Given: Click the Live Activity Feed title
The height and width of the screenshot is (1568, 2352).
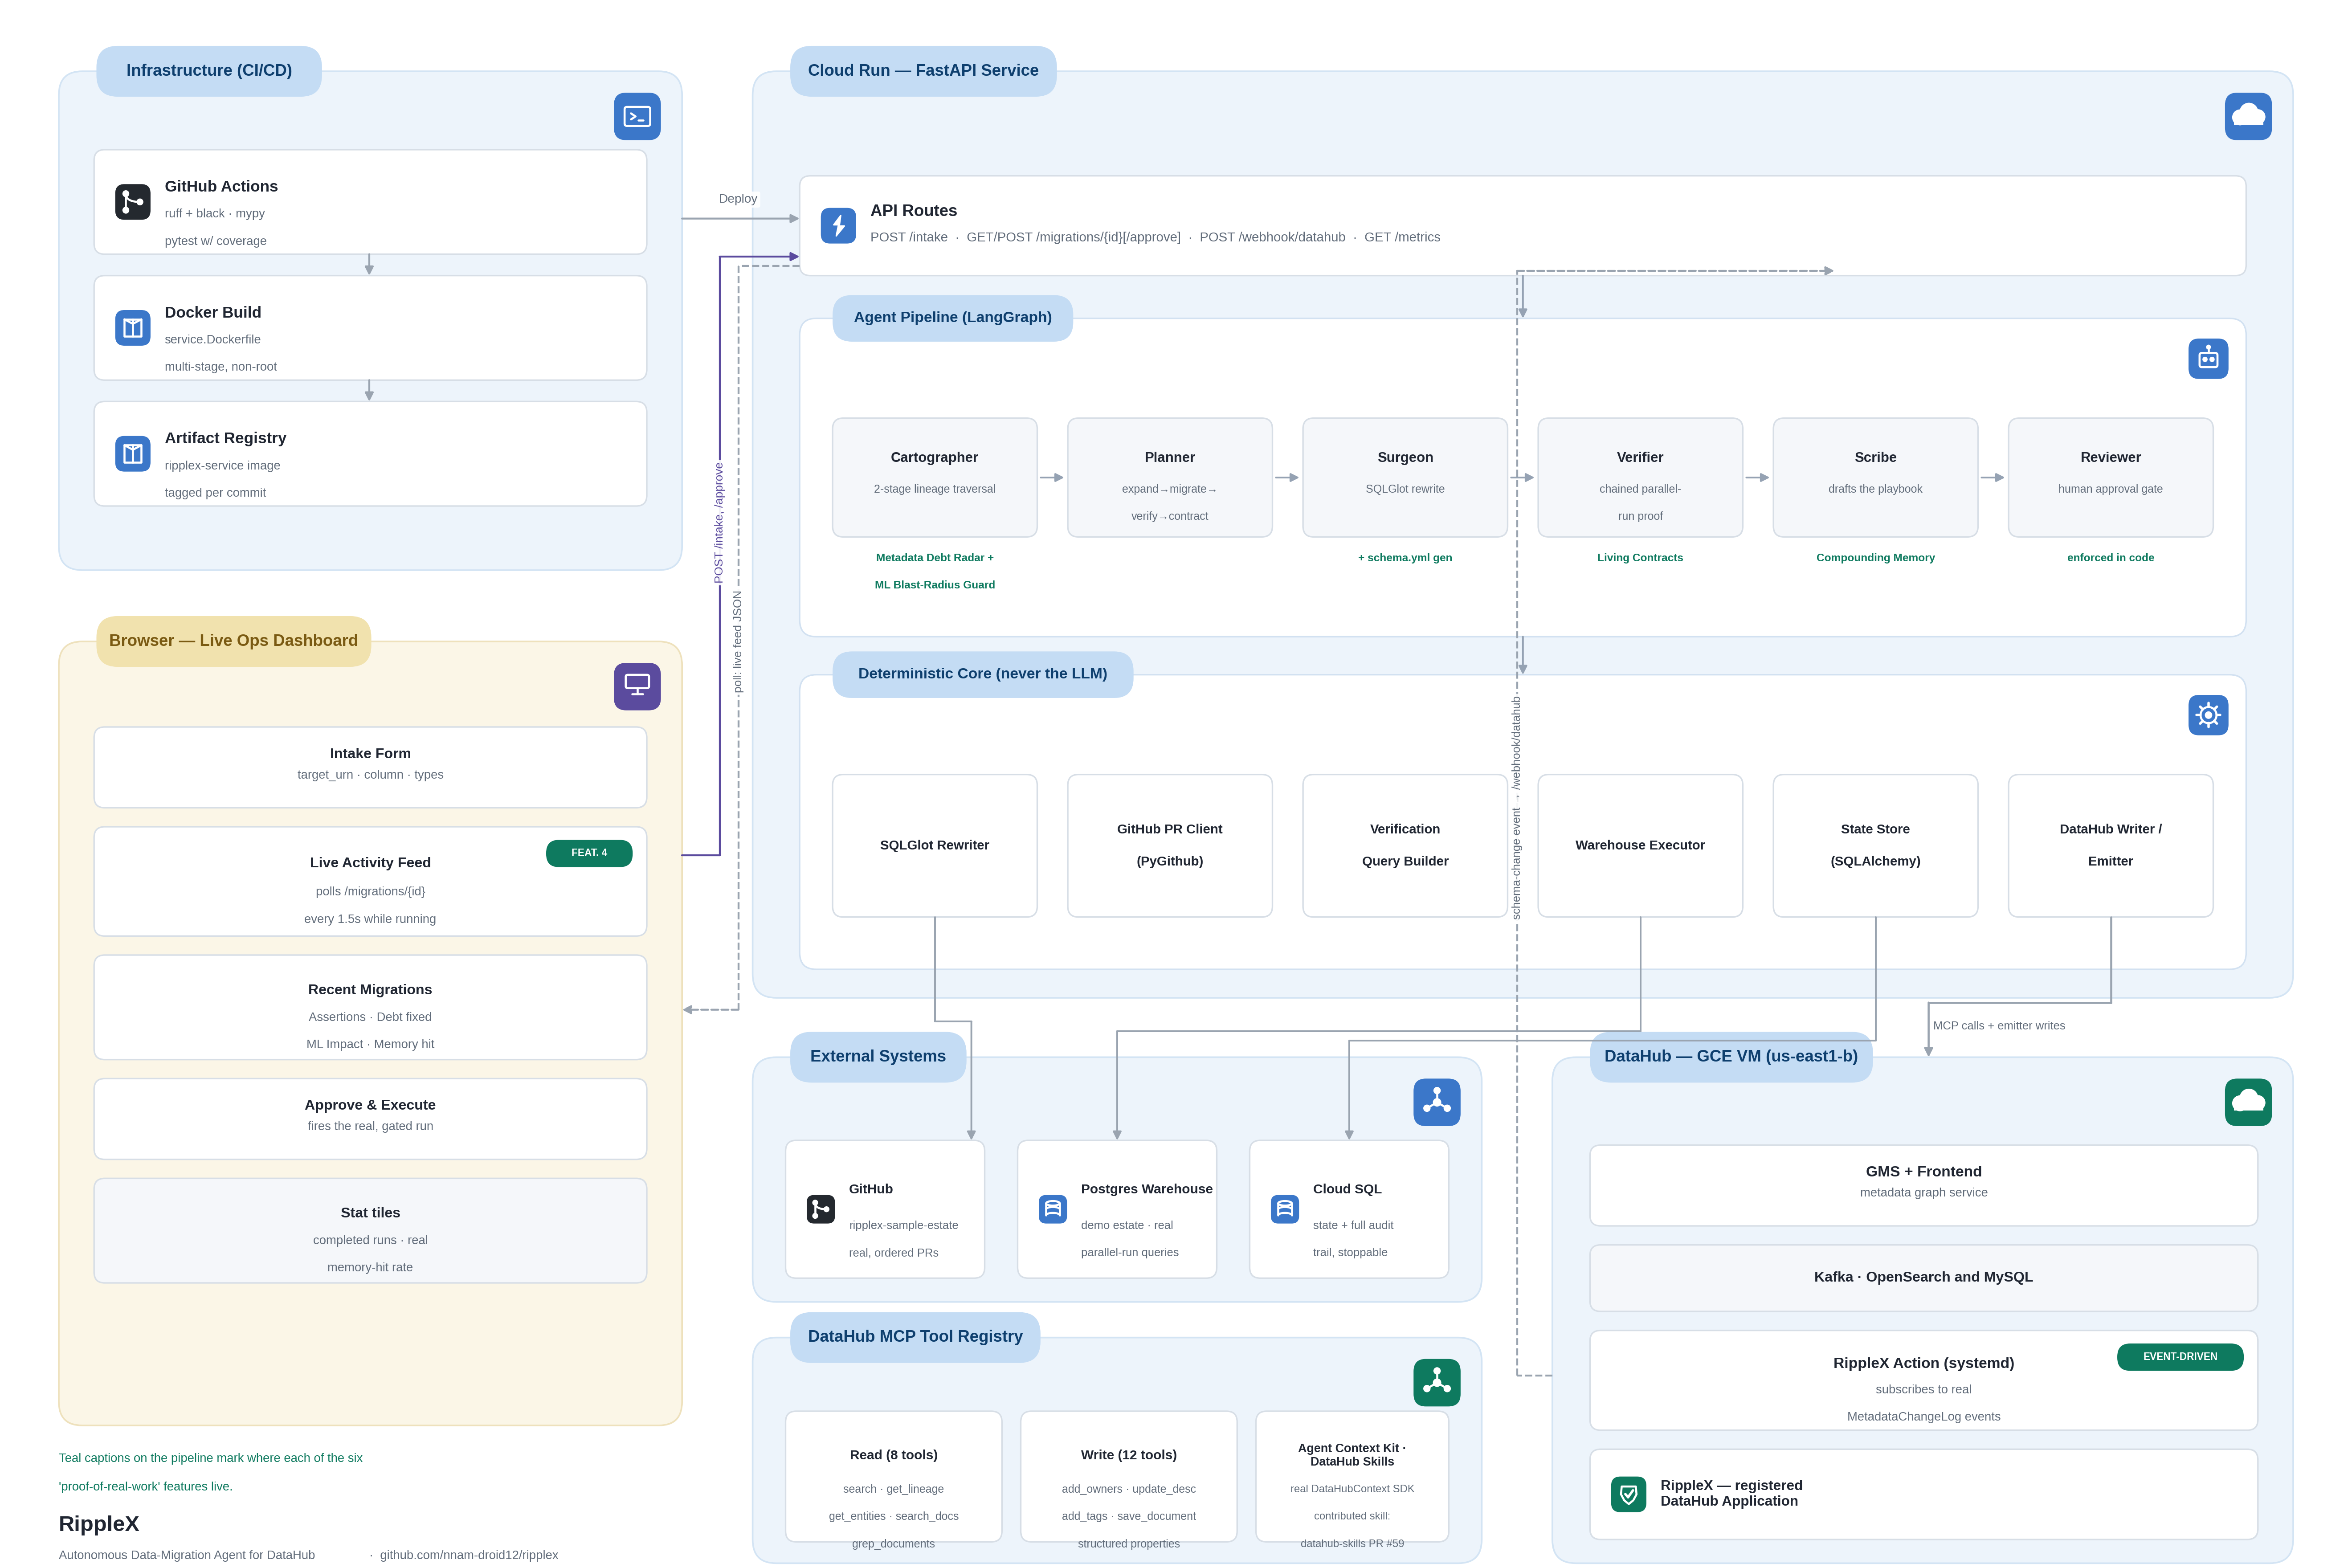Looking at the screenshot, I should click(x=370, y=863).
